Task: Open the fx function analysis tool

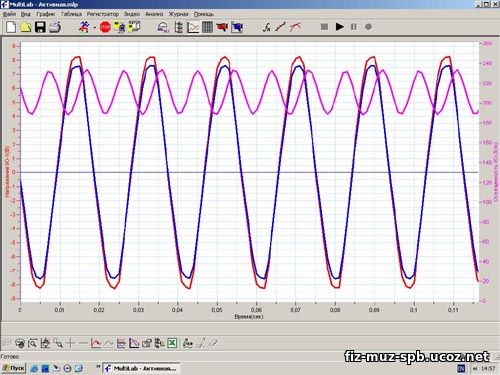Action: pyautogui.click(x=266, y=27)
